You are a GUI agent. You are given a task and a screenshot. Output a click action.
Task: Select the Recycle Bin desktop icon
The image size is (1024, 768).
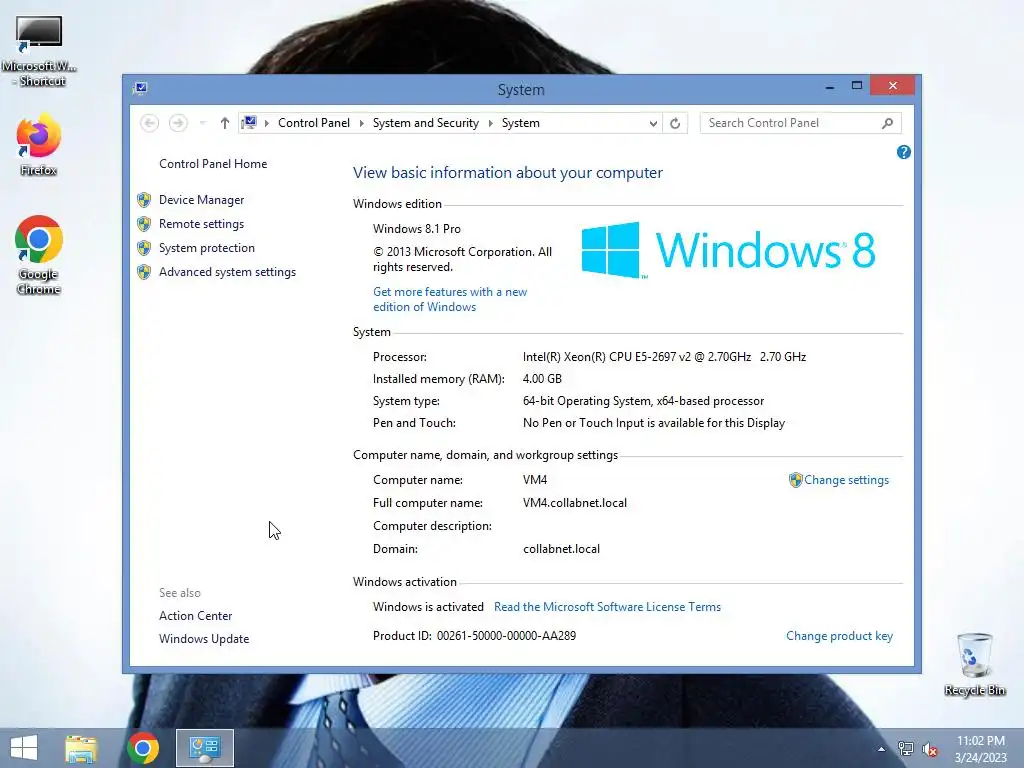tap(975, 665)
